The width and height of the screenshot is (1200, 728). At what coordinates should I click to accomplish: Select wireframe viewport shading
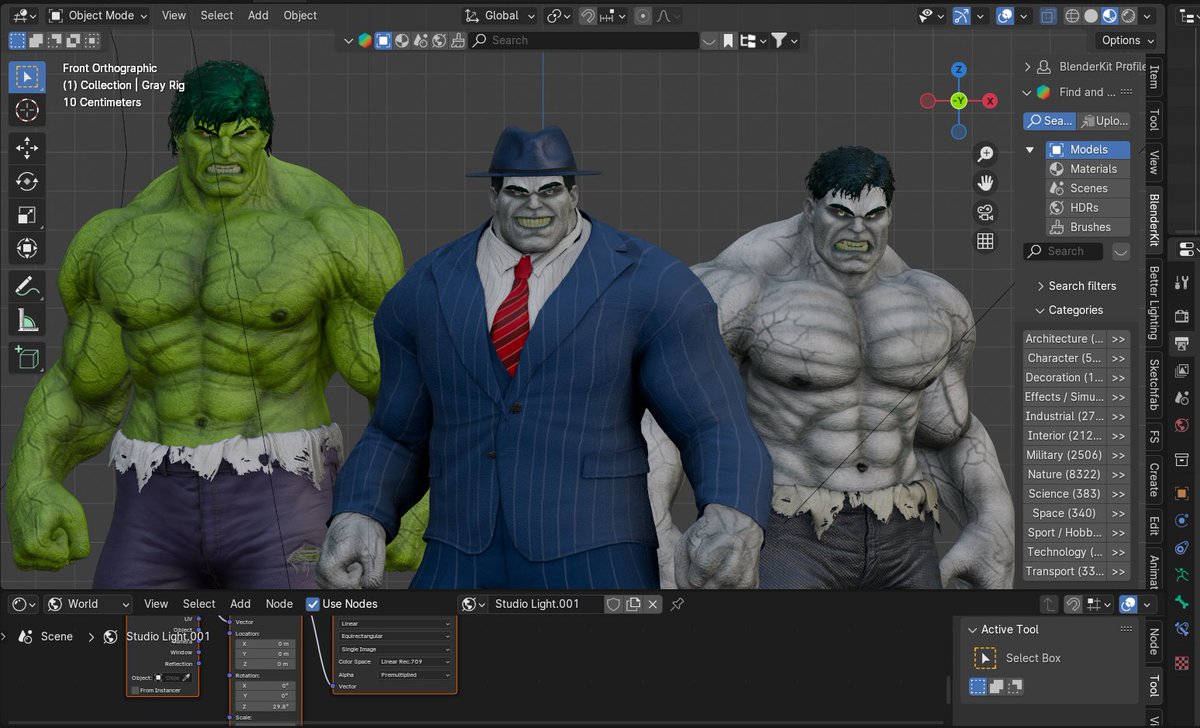(1074, 16)
